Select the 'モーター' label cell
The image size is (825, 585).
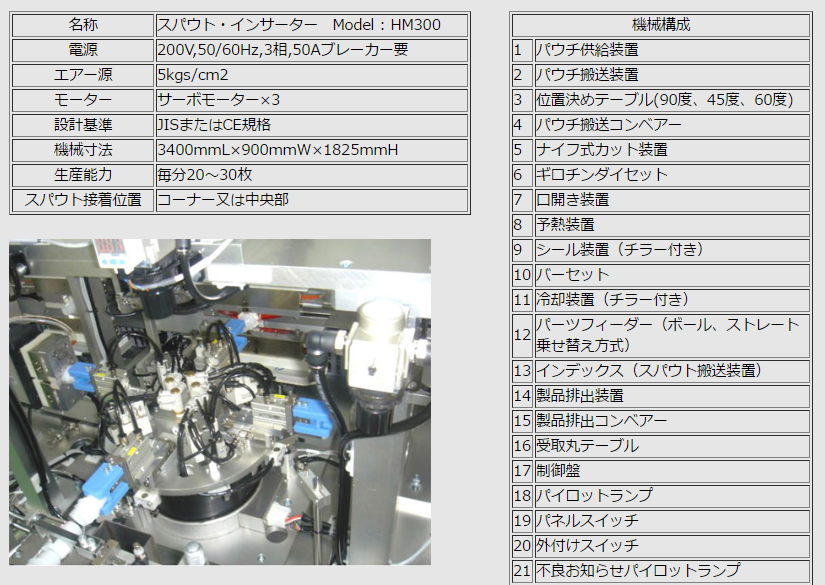pyautogui.click(x=83, y=100)
